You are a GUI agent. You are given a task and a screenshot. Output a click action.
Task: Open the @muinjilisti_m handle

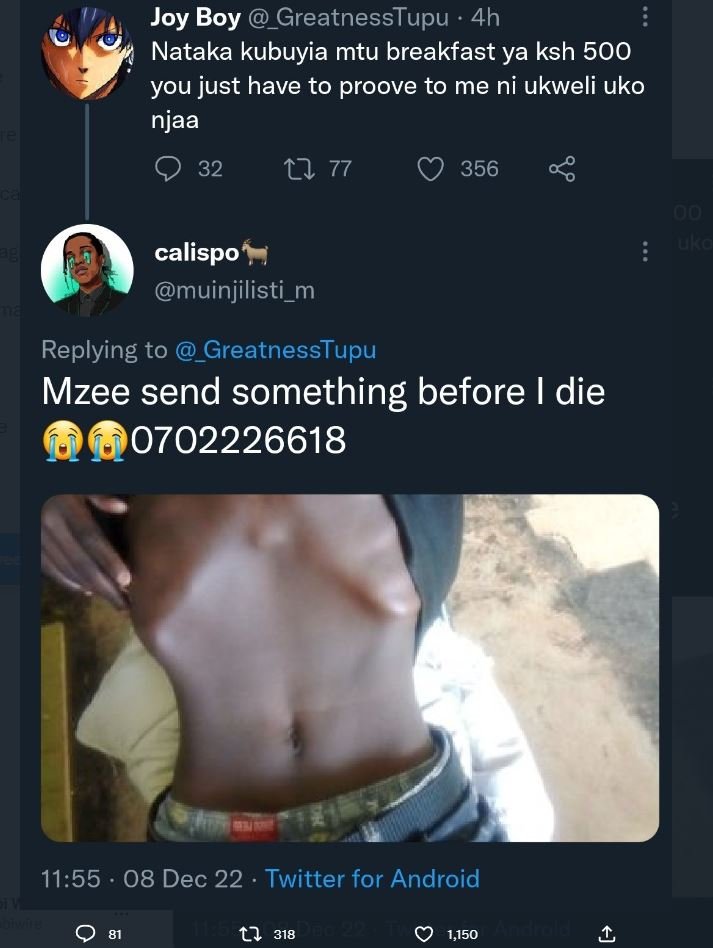coord(234,290)
